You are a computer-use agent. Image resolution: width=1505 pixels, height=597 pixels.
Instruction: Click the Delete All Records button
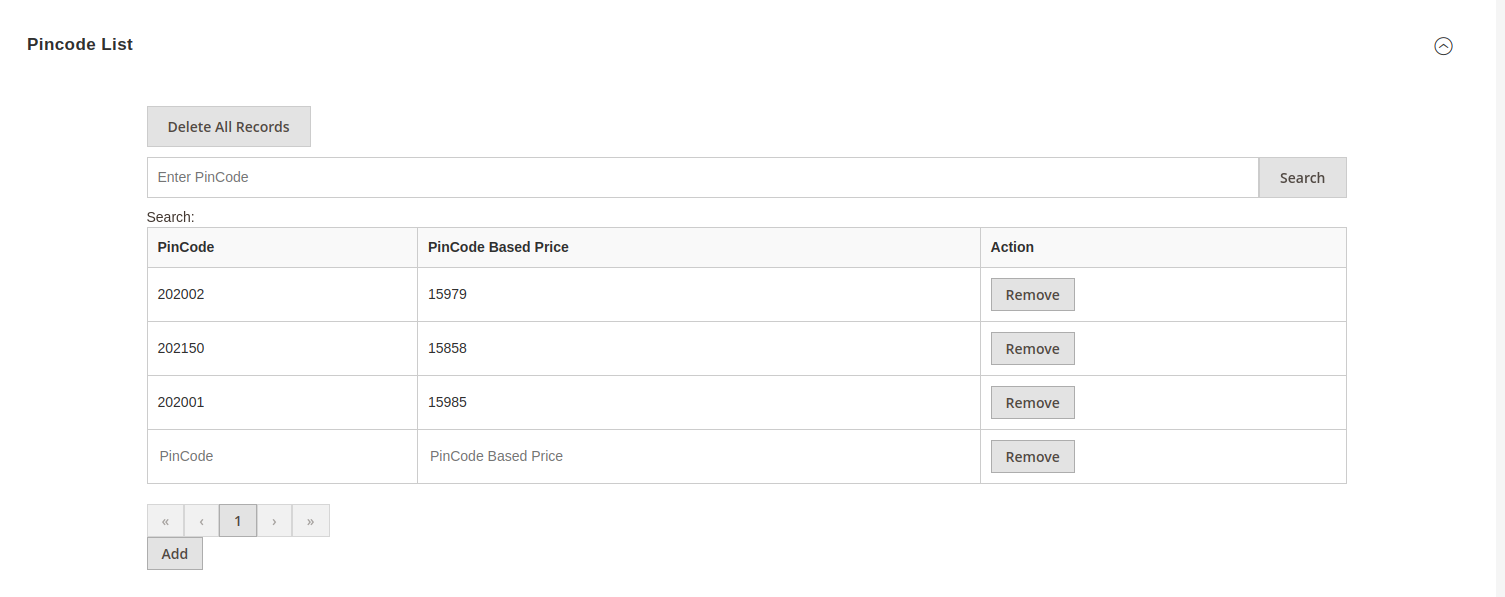pos(228,127)
